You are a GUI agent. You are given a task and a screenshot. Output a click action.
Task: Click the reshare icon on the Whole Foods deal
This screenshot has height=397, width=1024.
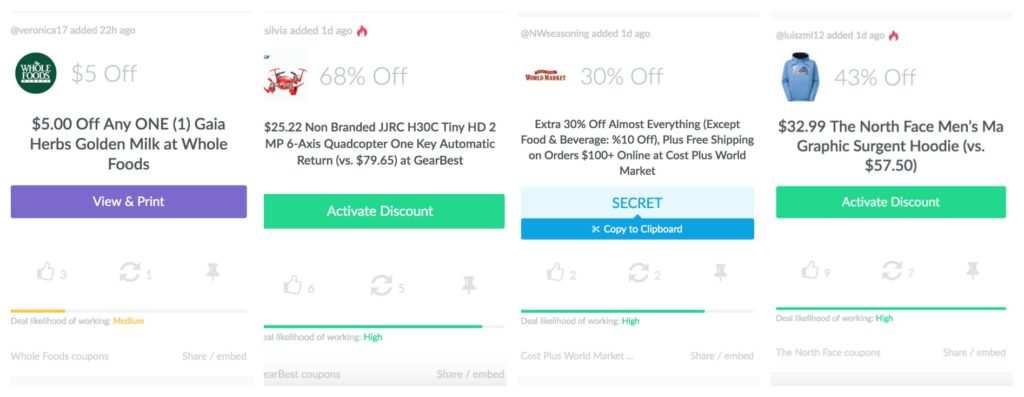(129, 272)
